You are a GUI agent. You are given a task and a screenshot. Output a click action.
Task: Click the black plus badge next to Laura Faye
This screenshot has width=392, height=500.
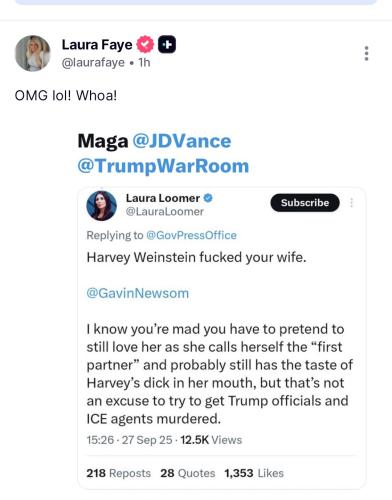click(x=167, y=44)
